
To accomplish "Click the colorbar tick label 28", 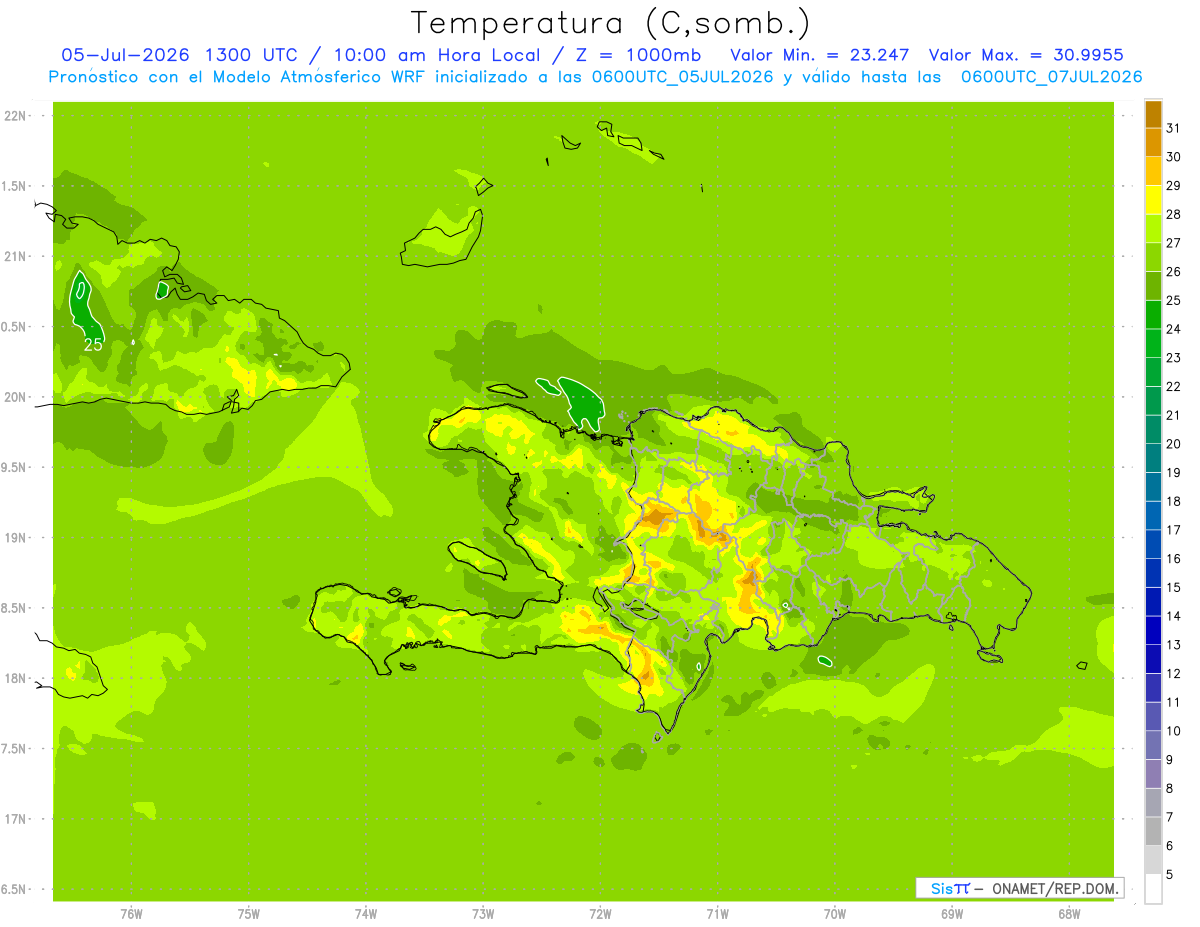I will [x=1173, y=214].
